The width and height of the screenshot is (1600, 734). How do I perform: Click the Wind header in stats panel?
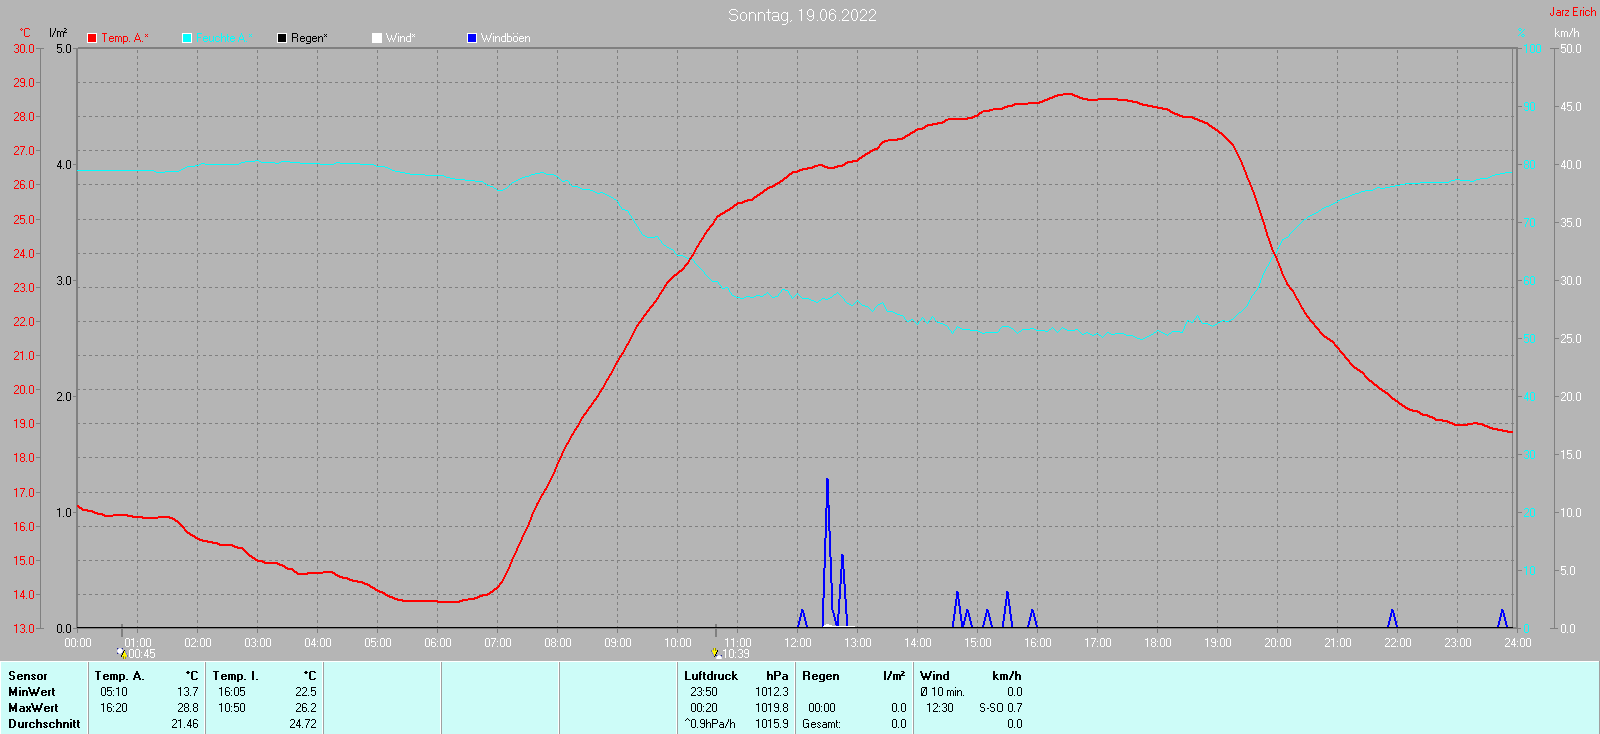(934, 676)
